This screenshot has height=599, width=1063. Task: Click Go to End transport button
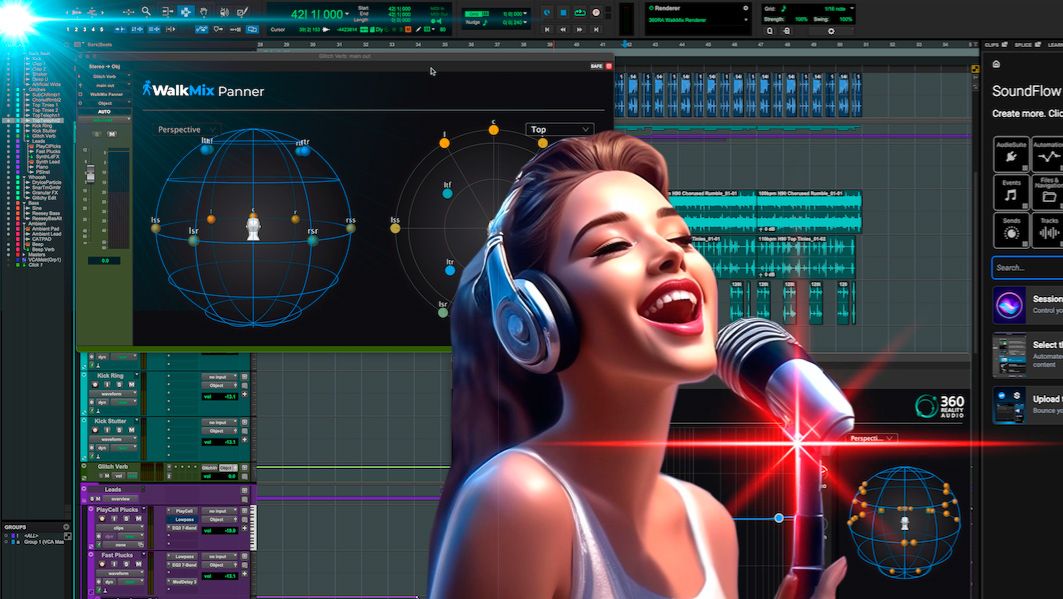pos(597,29)
